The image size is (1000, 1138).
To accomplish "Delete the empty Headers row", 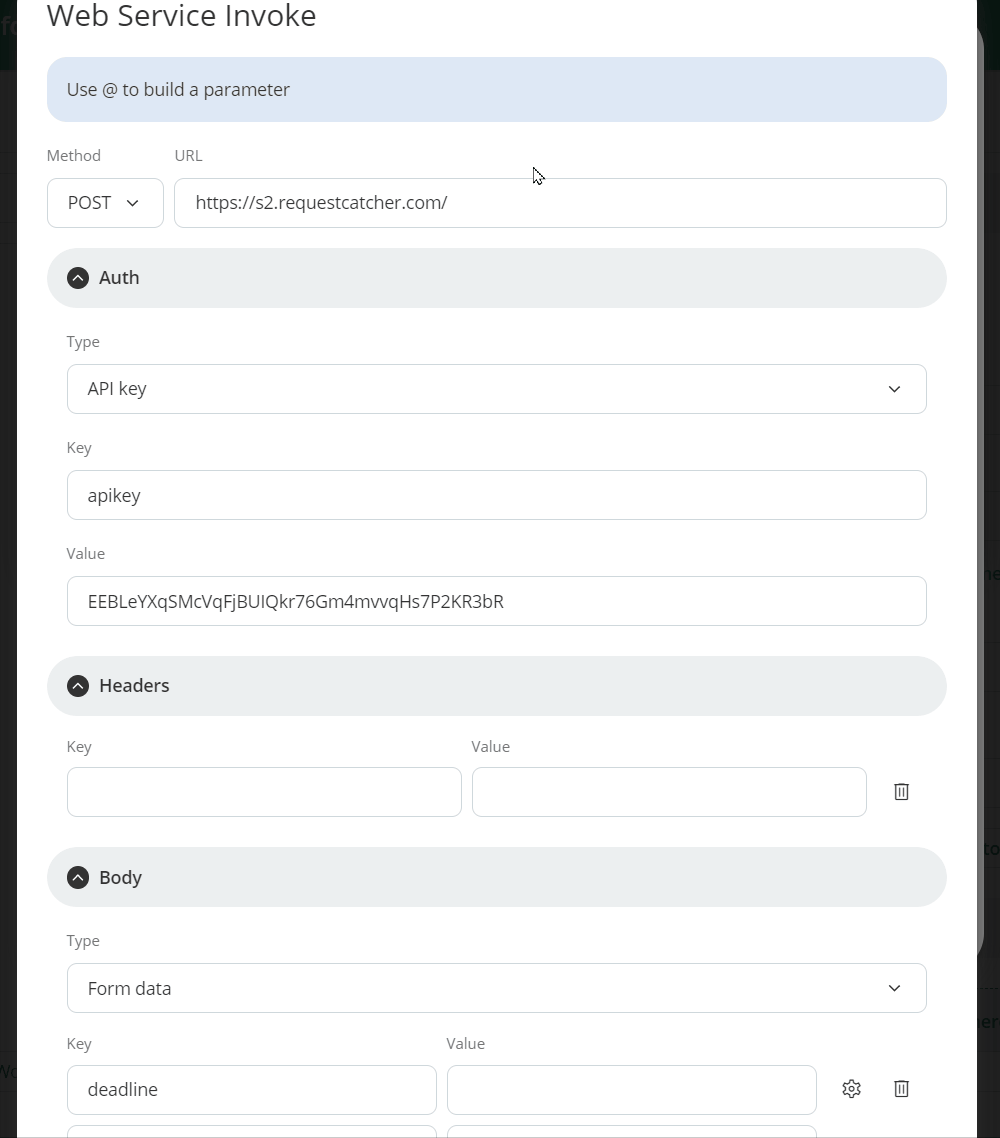I will [x=901, y=791].
